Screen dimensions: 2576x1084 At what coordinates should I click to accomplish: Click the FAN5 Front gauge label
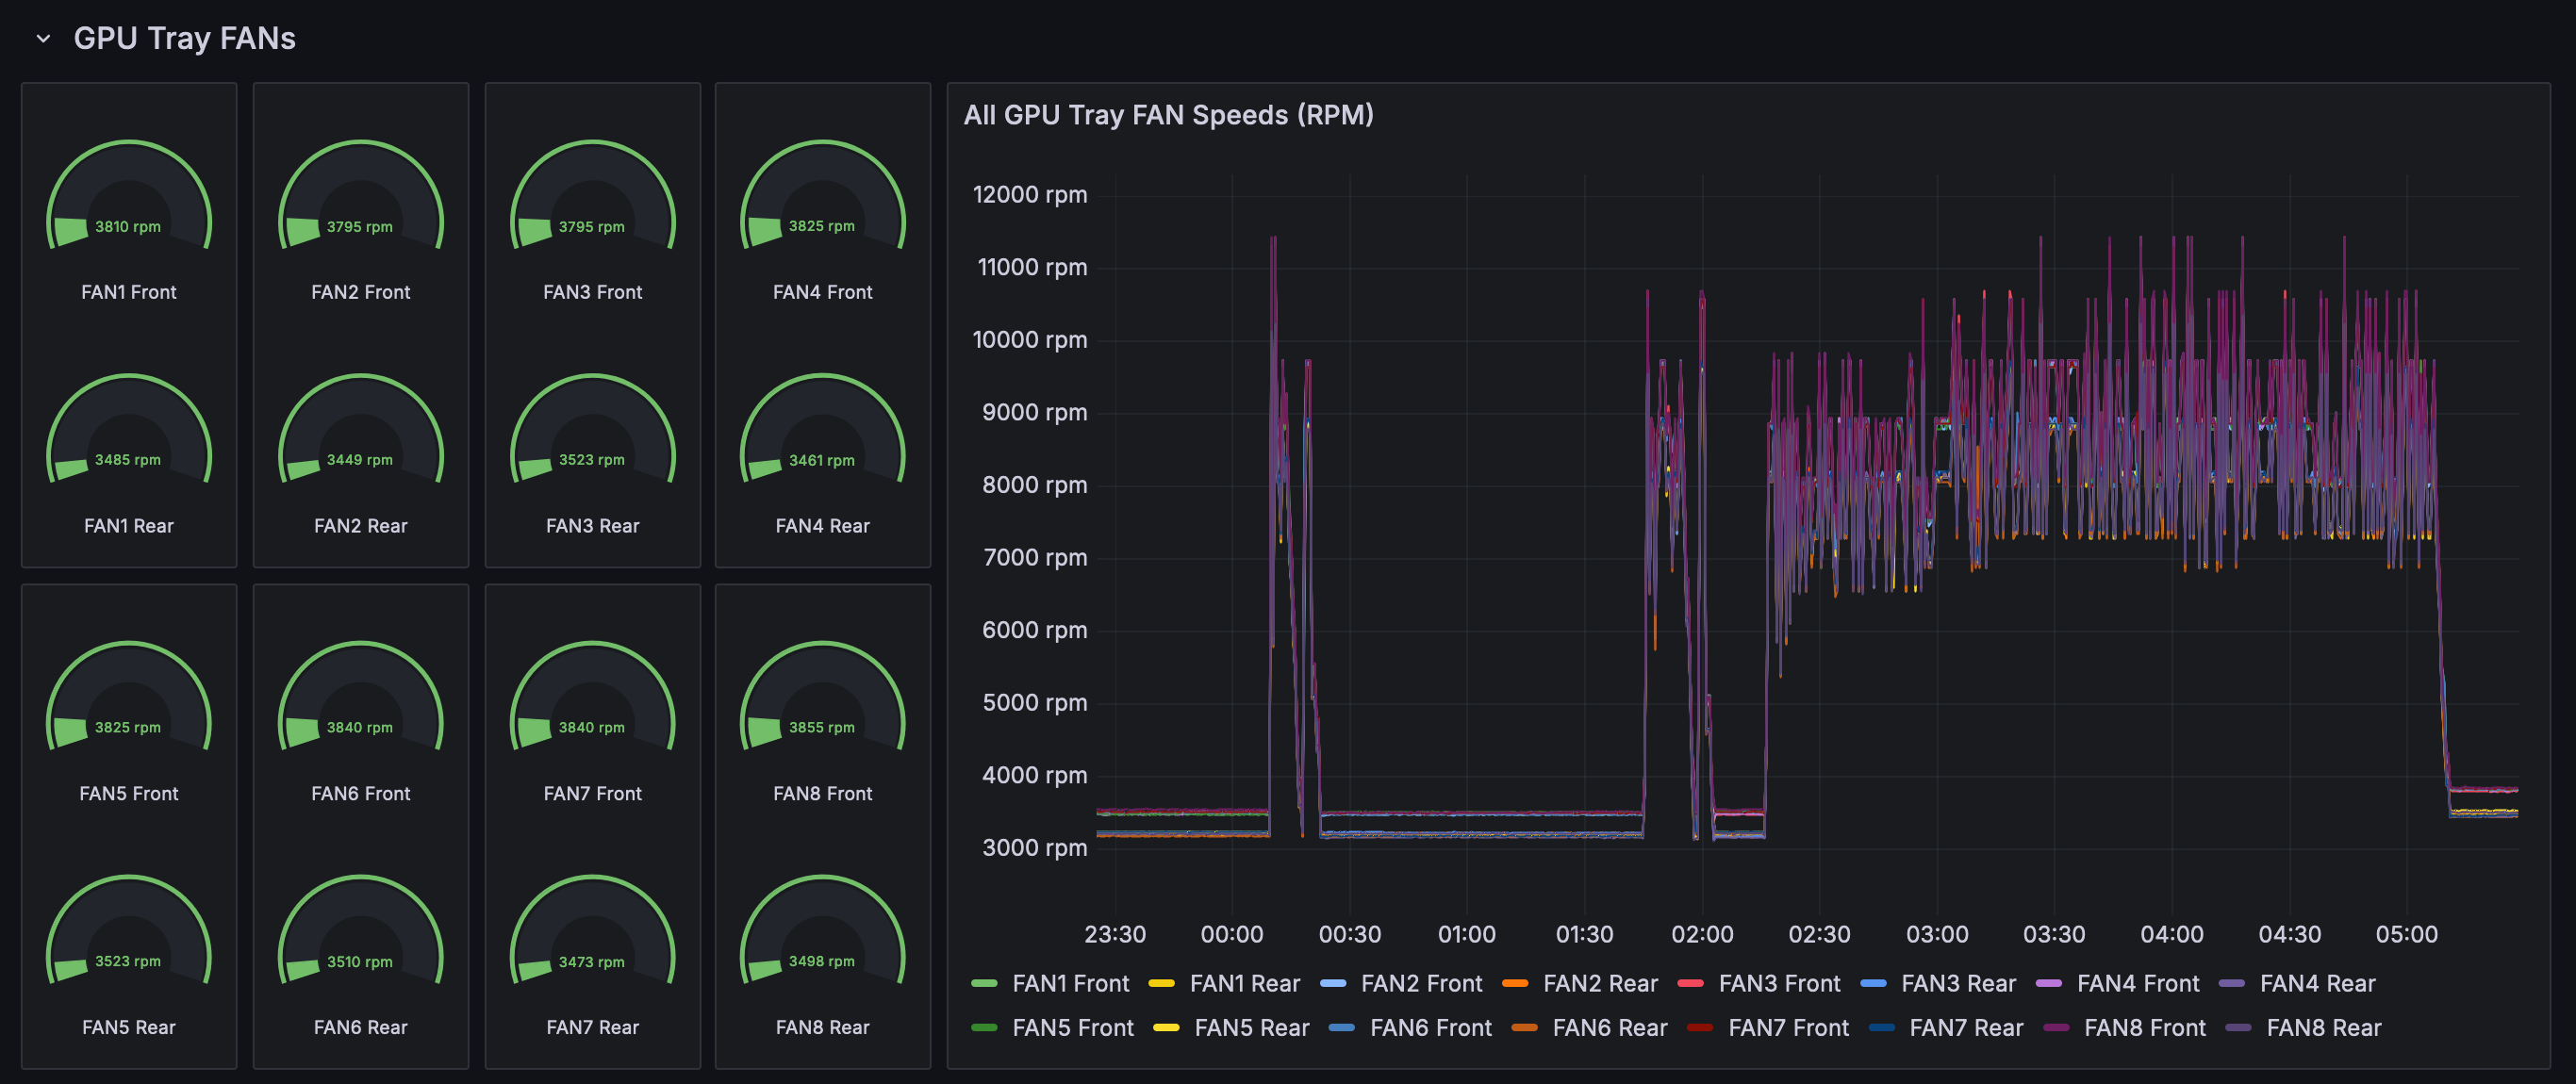click(129, 794)
